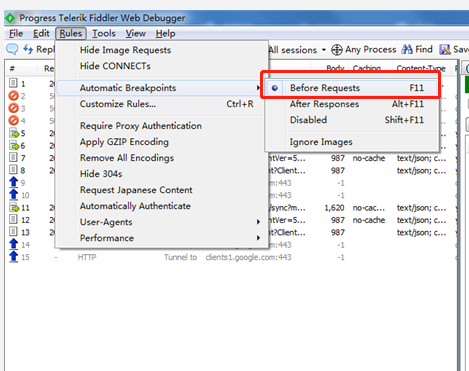Screen dimensions: 469x371
Task: Close the Rules menu
Action: point(71,34)
